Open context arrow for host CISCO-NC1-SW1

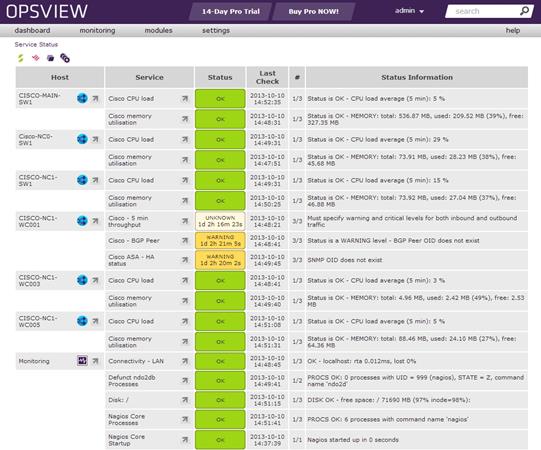click(96, 180)
